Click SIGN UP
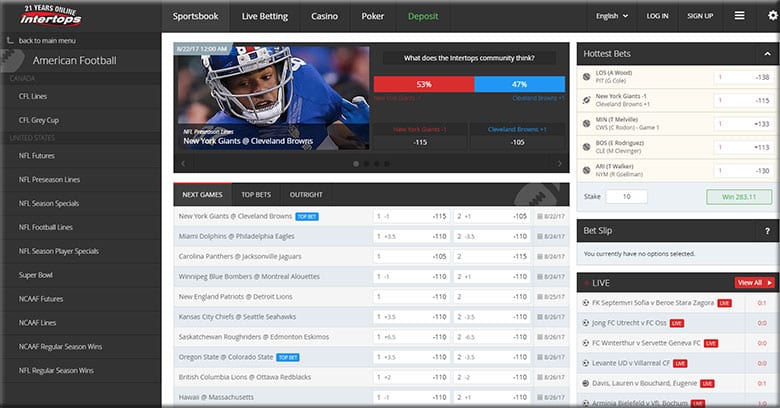This screenshot has width=780, height=408. pos(700,16)
